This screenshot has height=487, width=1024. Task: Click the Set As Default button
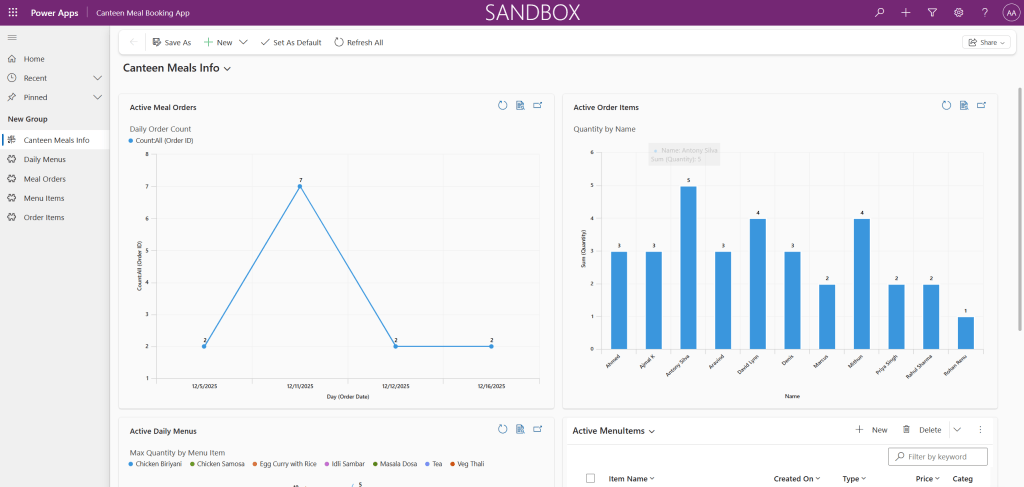[x=291, y=43]
